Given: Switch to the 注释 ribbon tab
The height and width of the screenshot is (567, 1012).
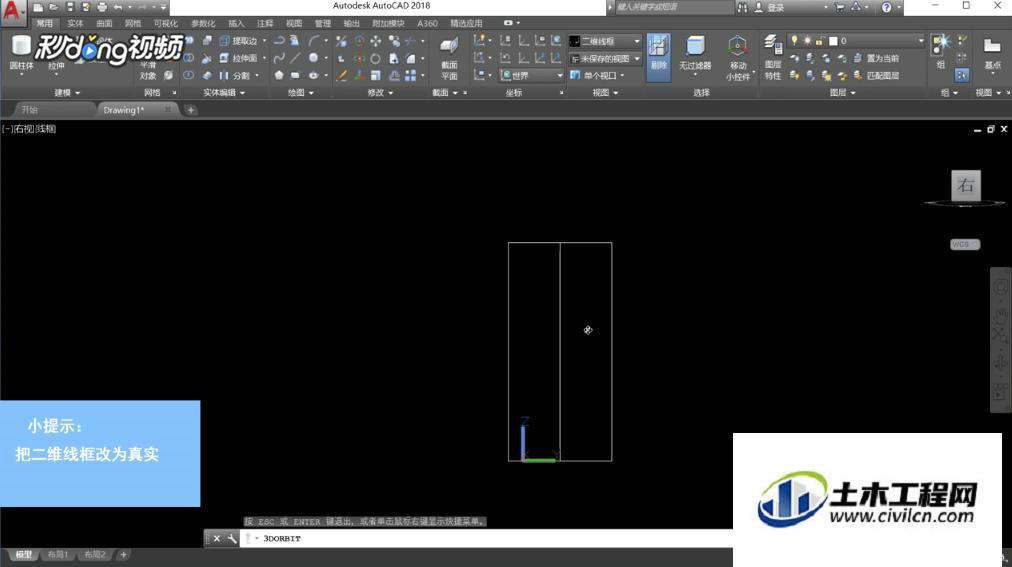Looking at the screenshot, I should pyautogui.click(x=265, y=23).
